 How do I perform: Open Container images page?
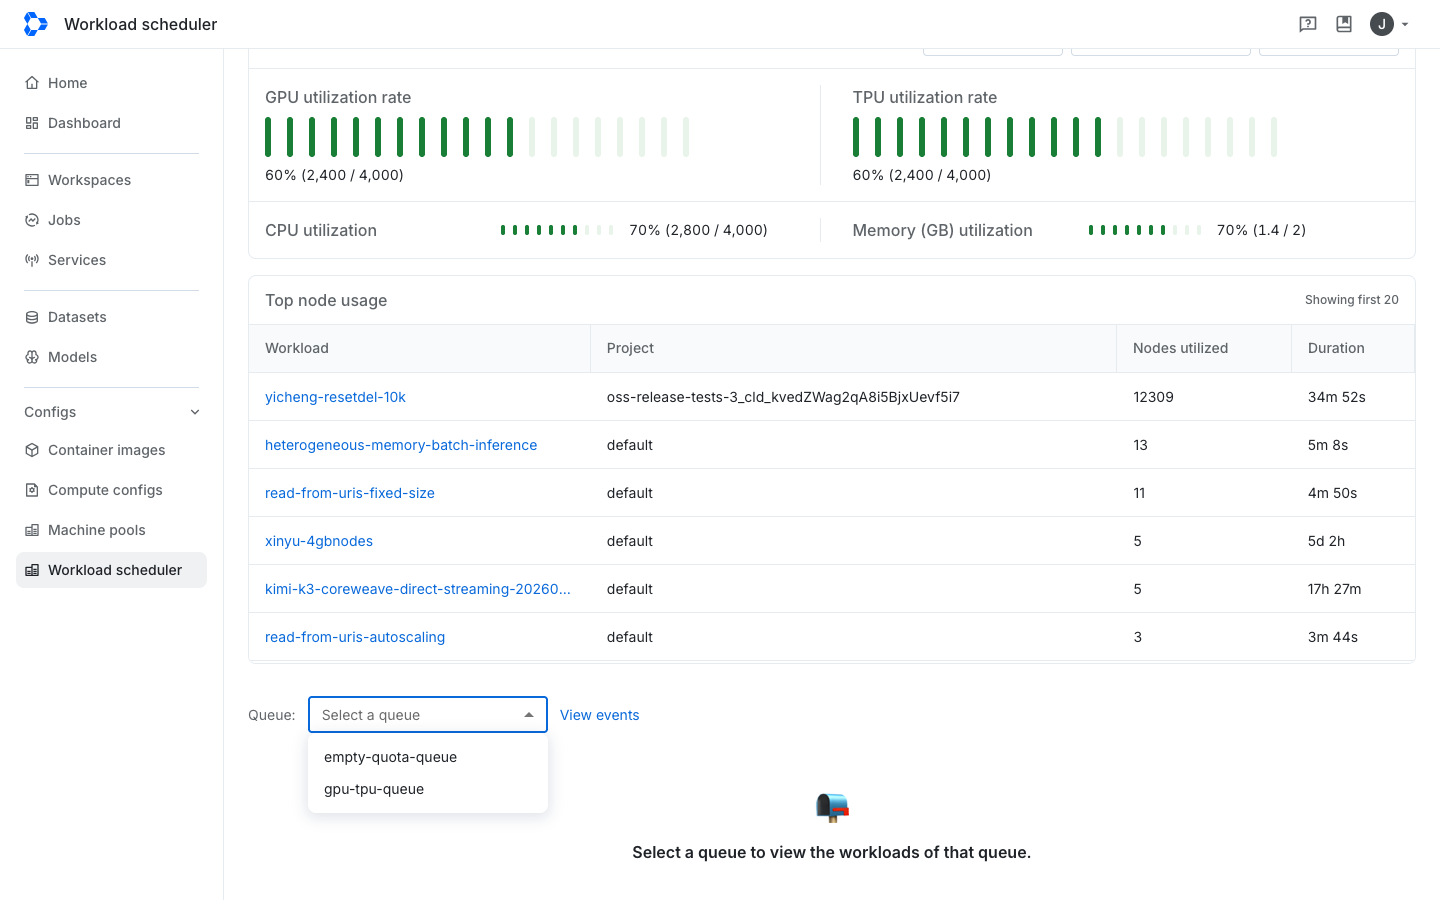111,450
